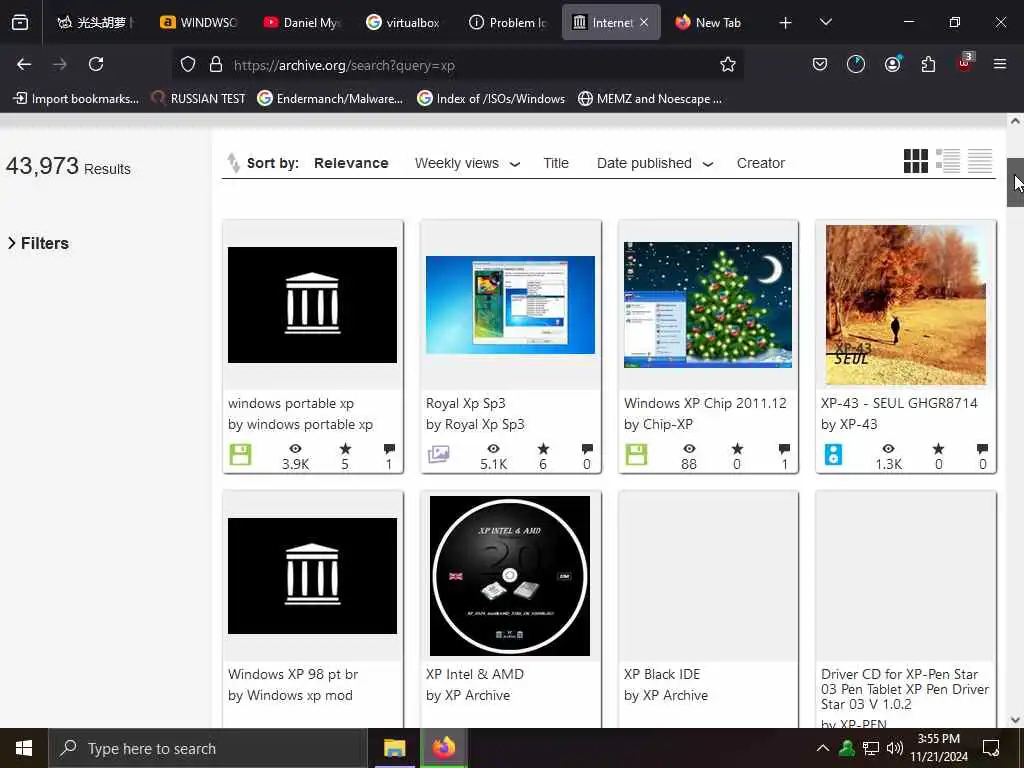Viewport: 1024px width, 768px height.
Task: Reload the current archive.org page
Action: tap(96, 64)
